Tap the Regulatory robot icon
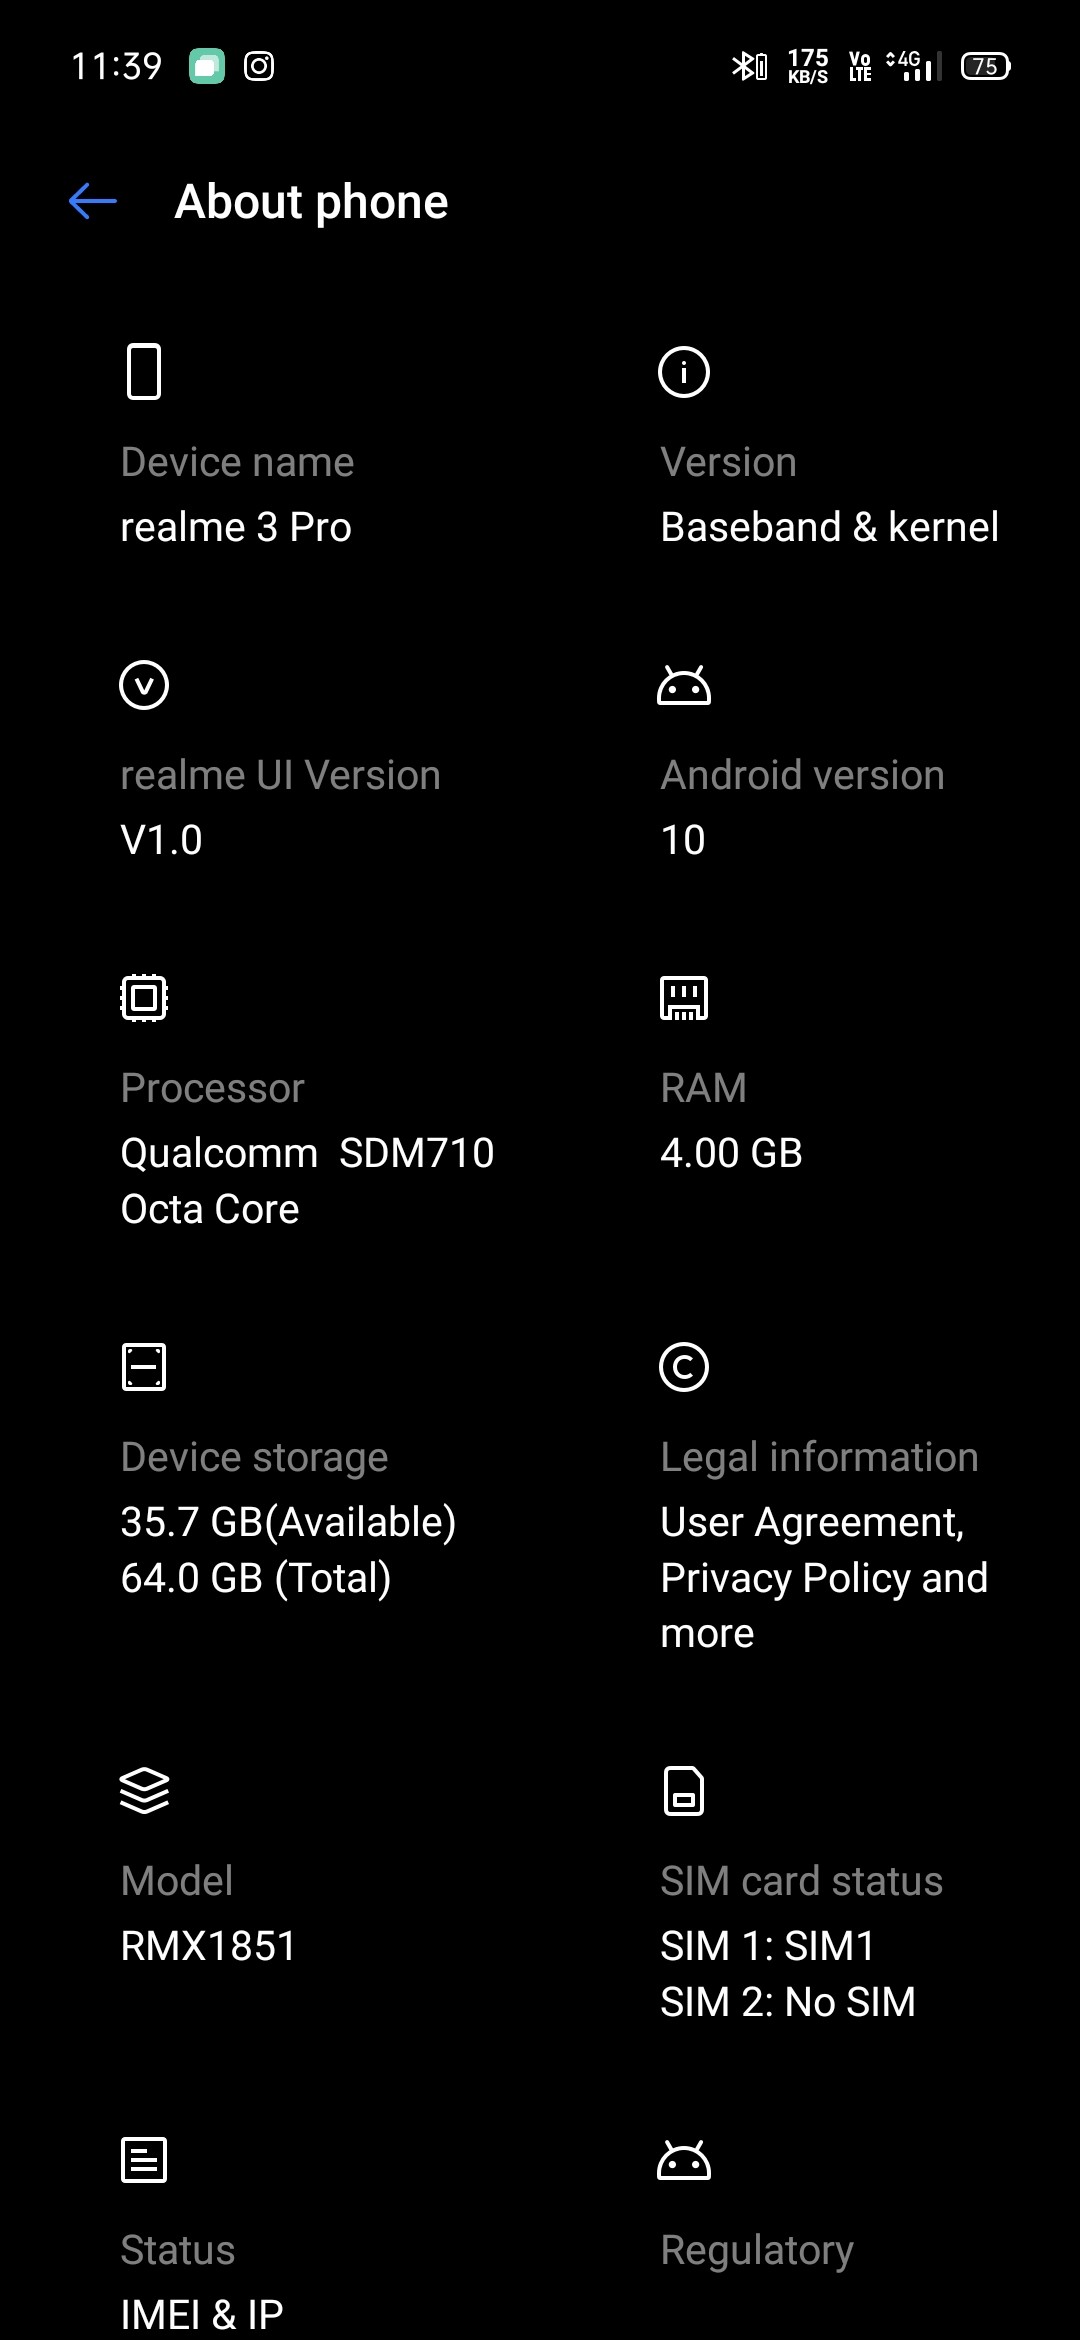1080x2340 pixels. 684,2160
